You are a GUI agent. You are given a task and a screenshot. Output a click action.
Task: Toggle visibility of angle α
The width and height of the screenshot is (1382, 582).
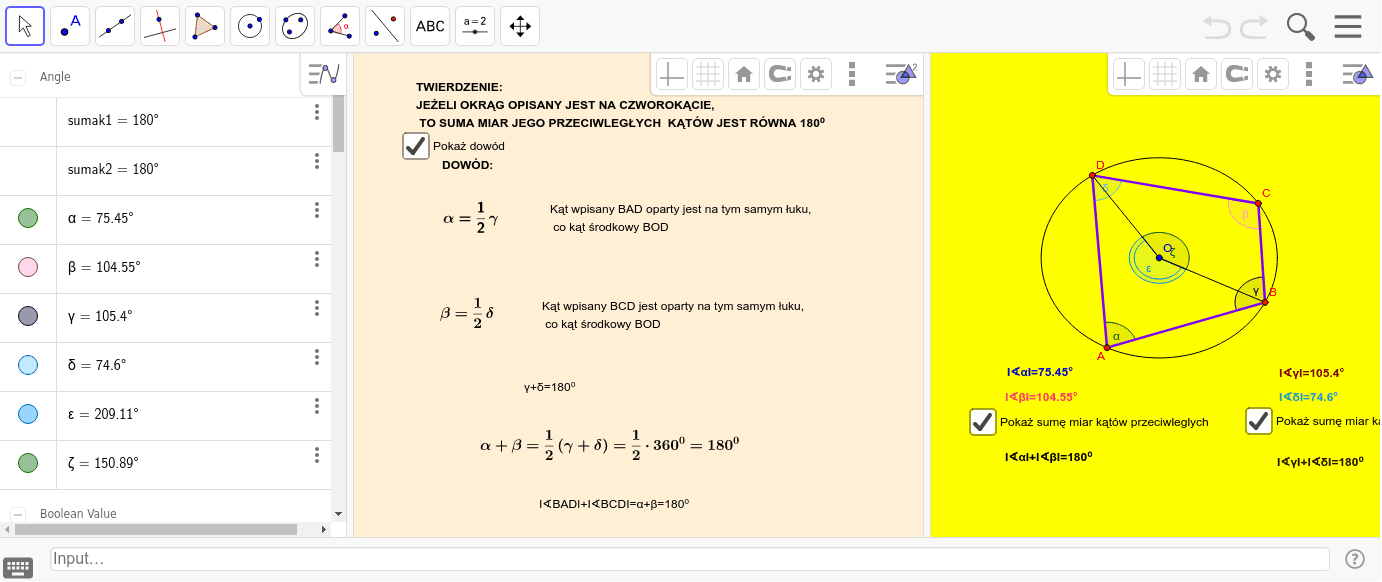pos(28,218)
